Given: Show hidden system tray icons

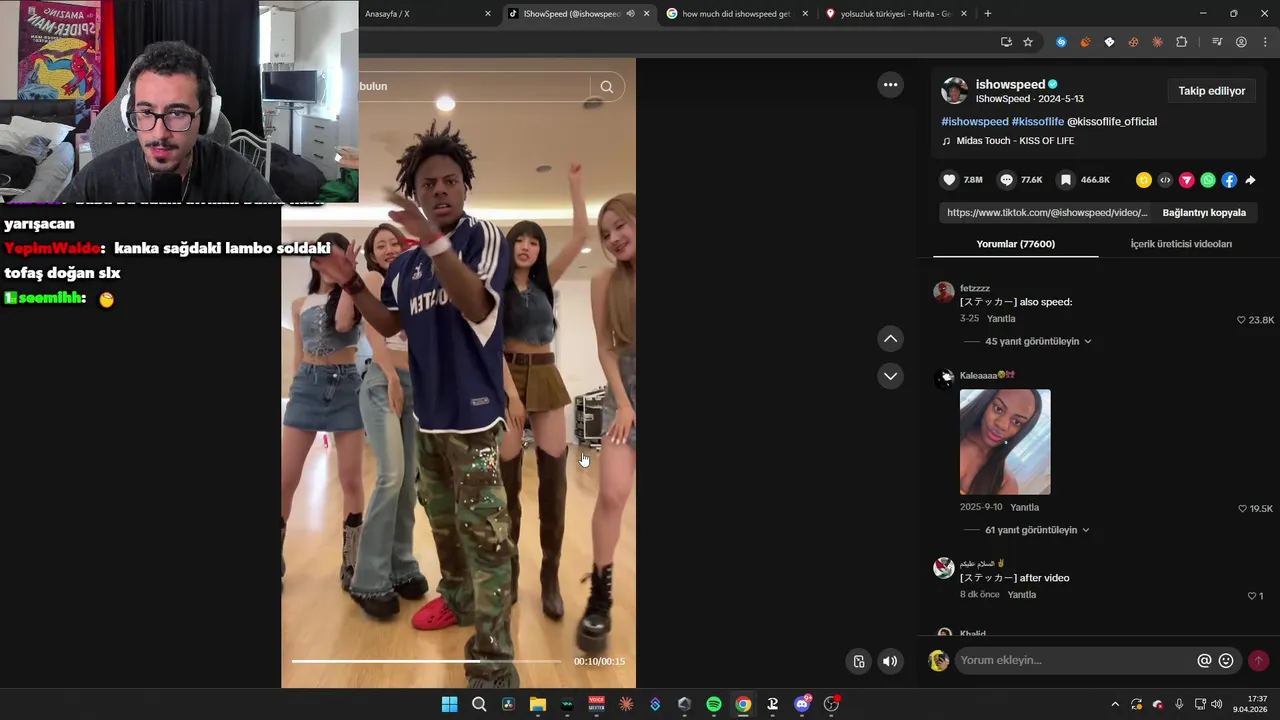Looking at the screenshot, I should click(1115, 704).
